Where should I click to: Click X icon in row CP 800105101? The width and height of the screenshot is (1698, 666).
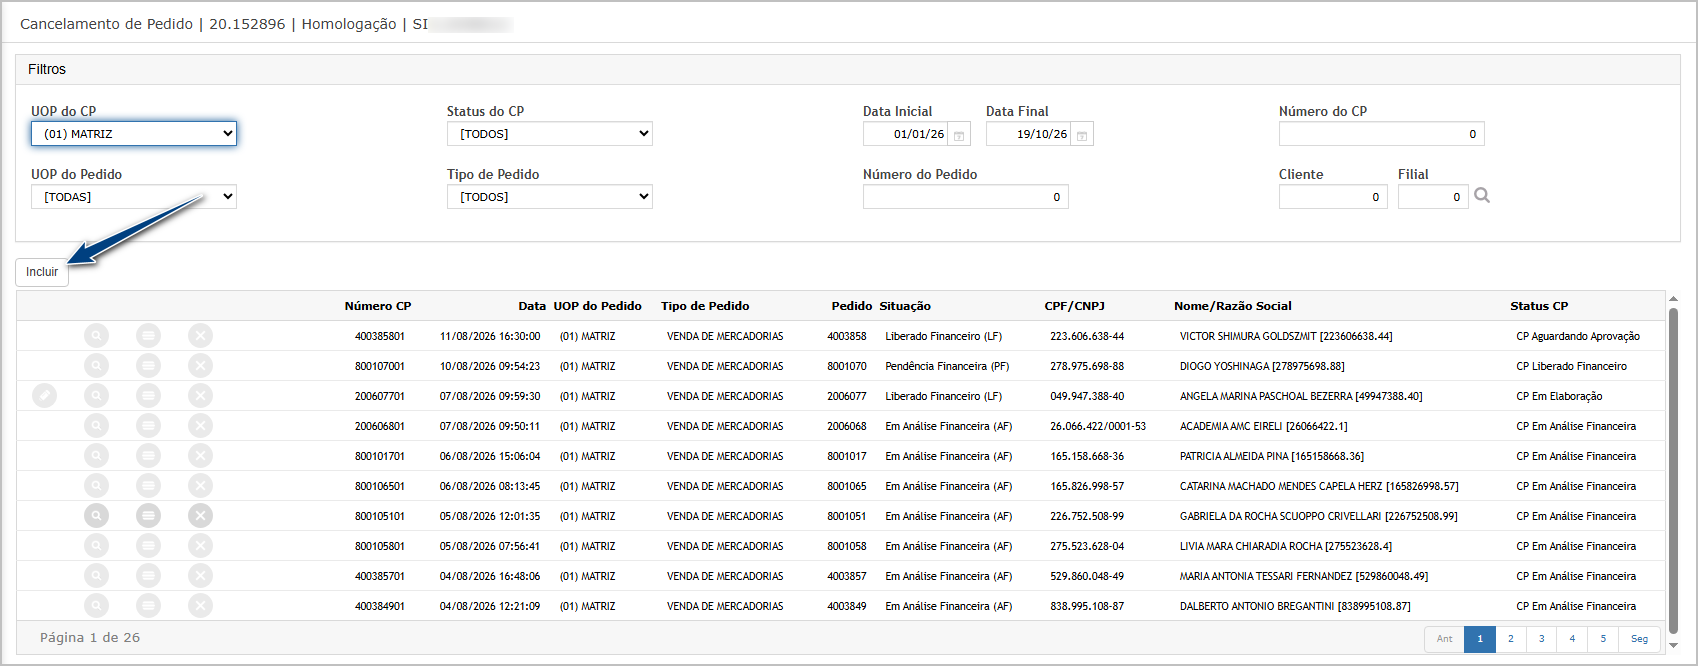pyautogui.click(x=200, y=516)
